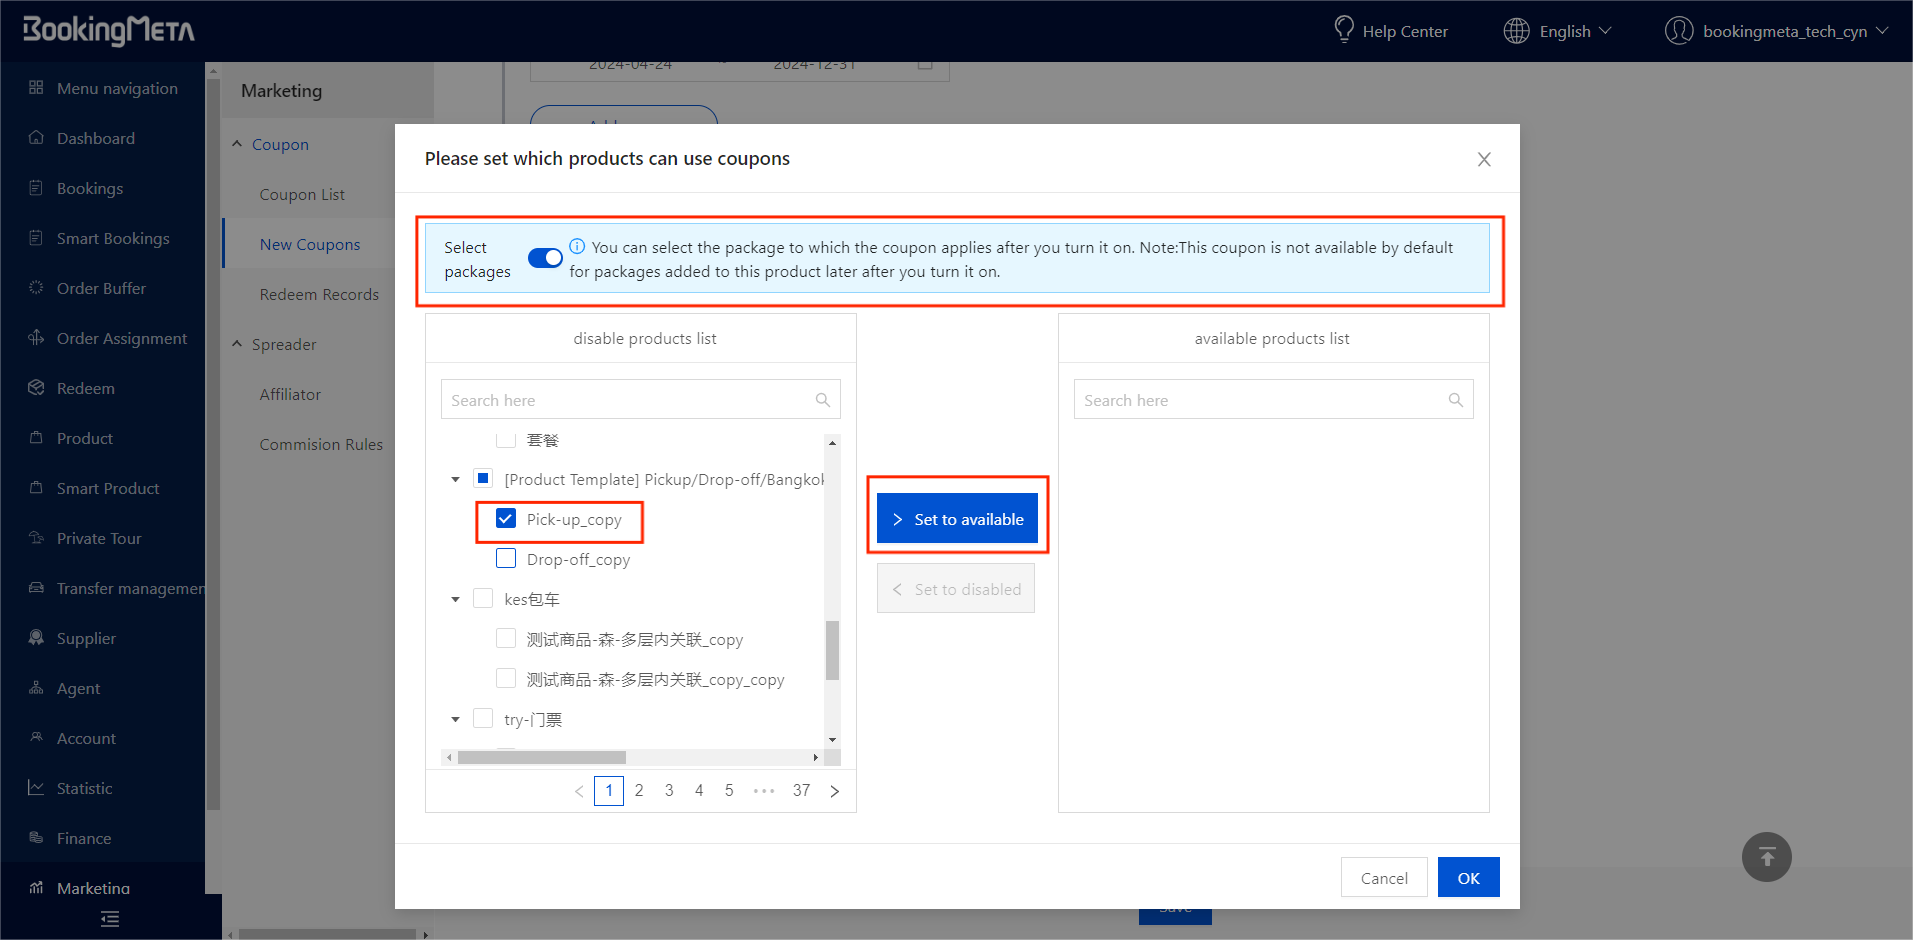
Task: Collapse the Product Template Pickup tree node
Action: (455, 480)
